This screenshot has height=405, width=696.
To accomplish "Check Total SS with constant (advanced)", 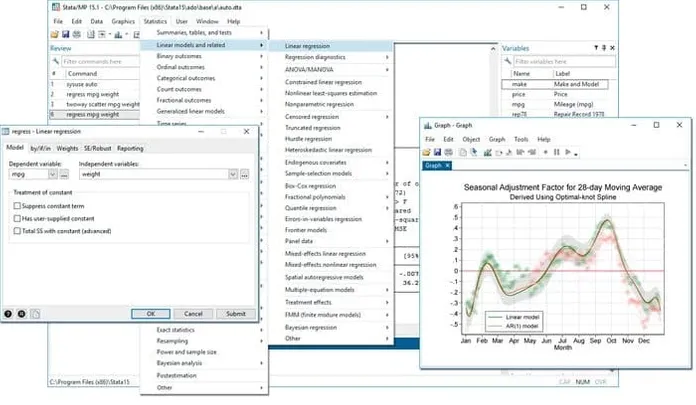I will (x=17, y=231).
